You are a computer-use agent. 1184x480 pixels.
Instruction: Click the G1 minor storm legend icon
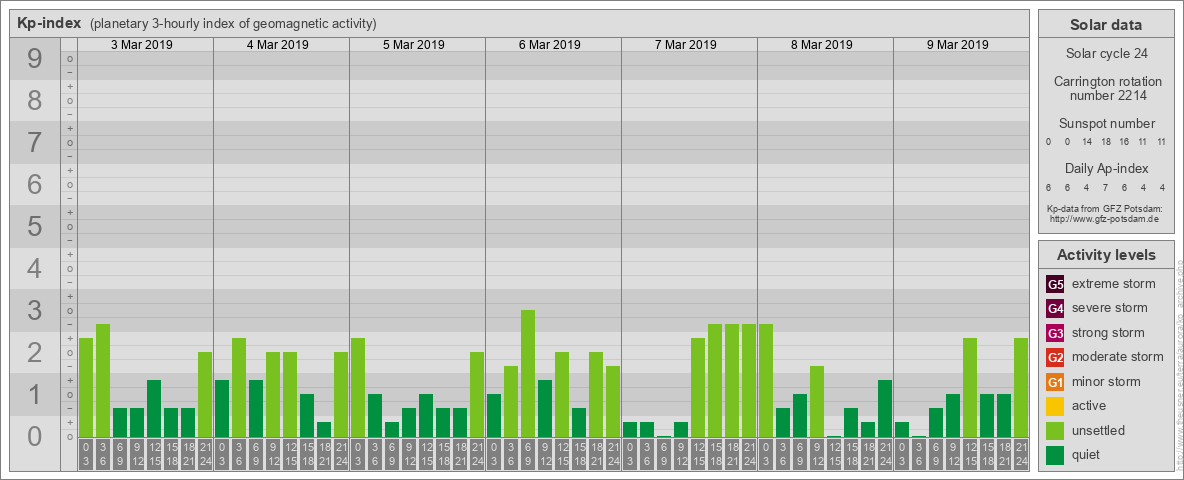click(1055, 381)
